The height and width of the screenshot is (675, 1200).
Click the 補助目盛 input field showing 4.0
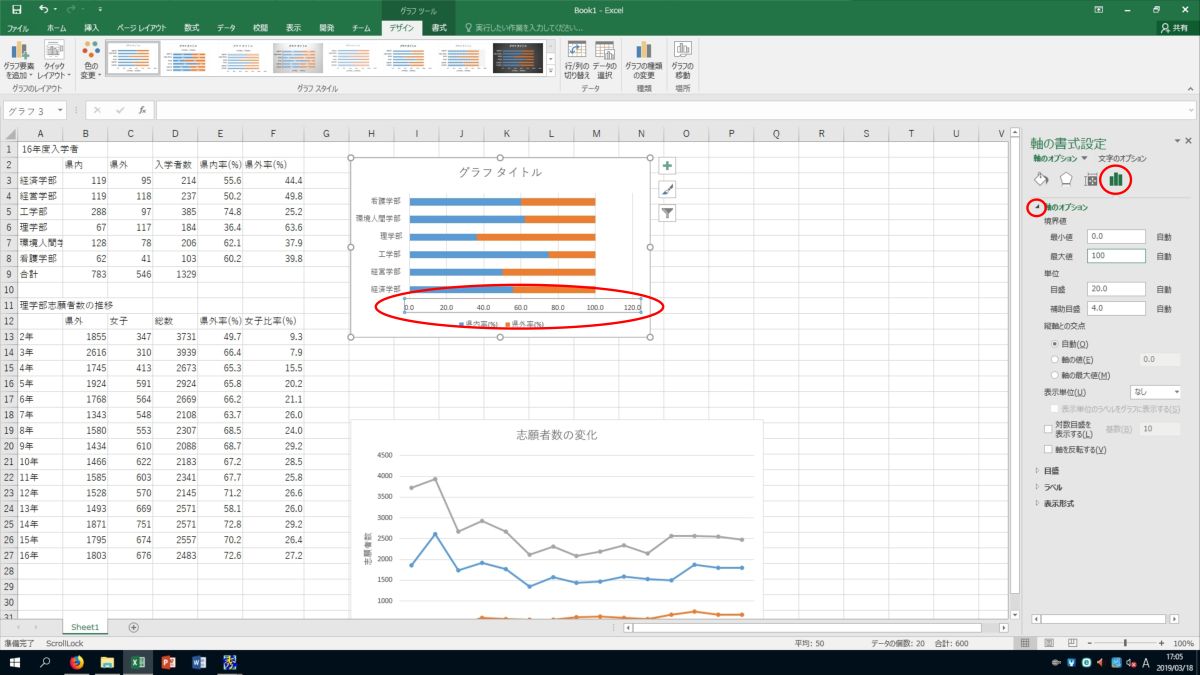(1116, 308)
